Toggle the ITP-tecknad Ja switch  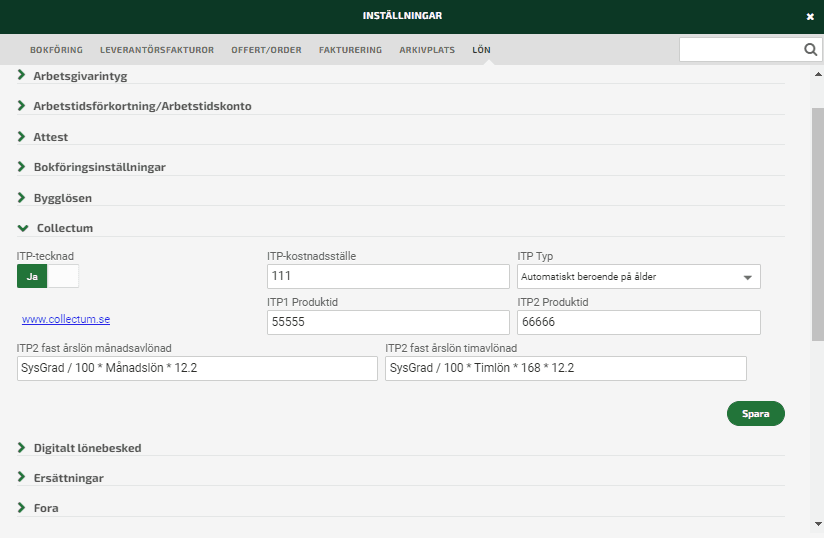(x=47, y=276)
